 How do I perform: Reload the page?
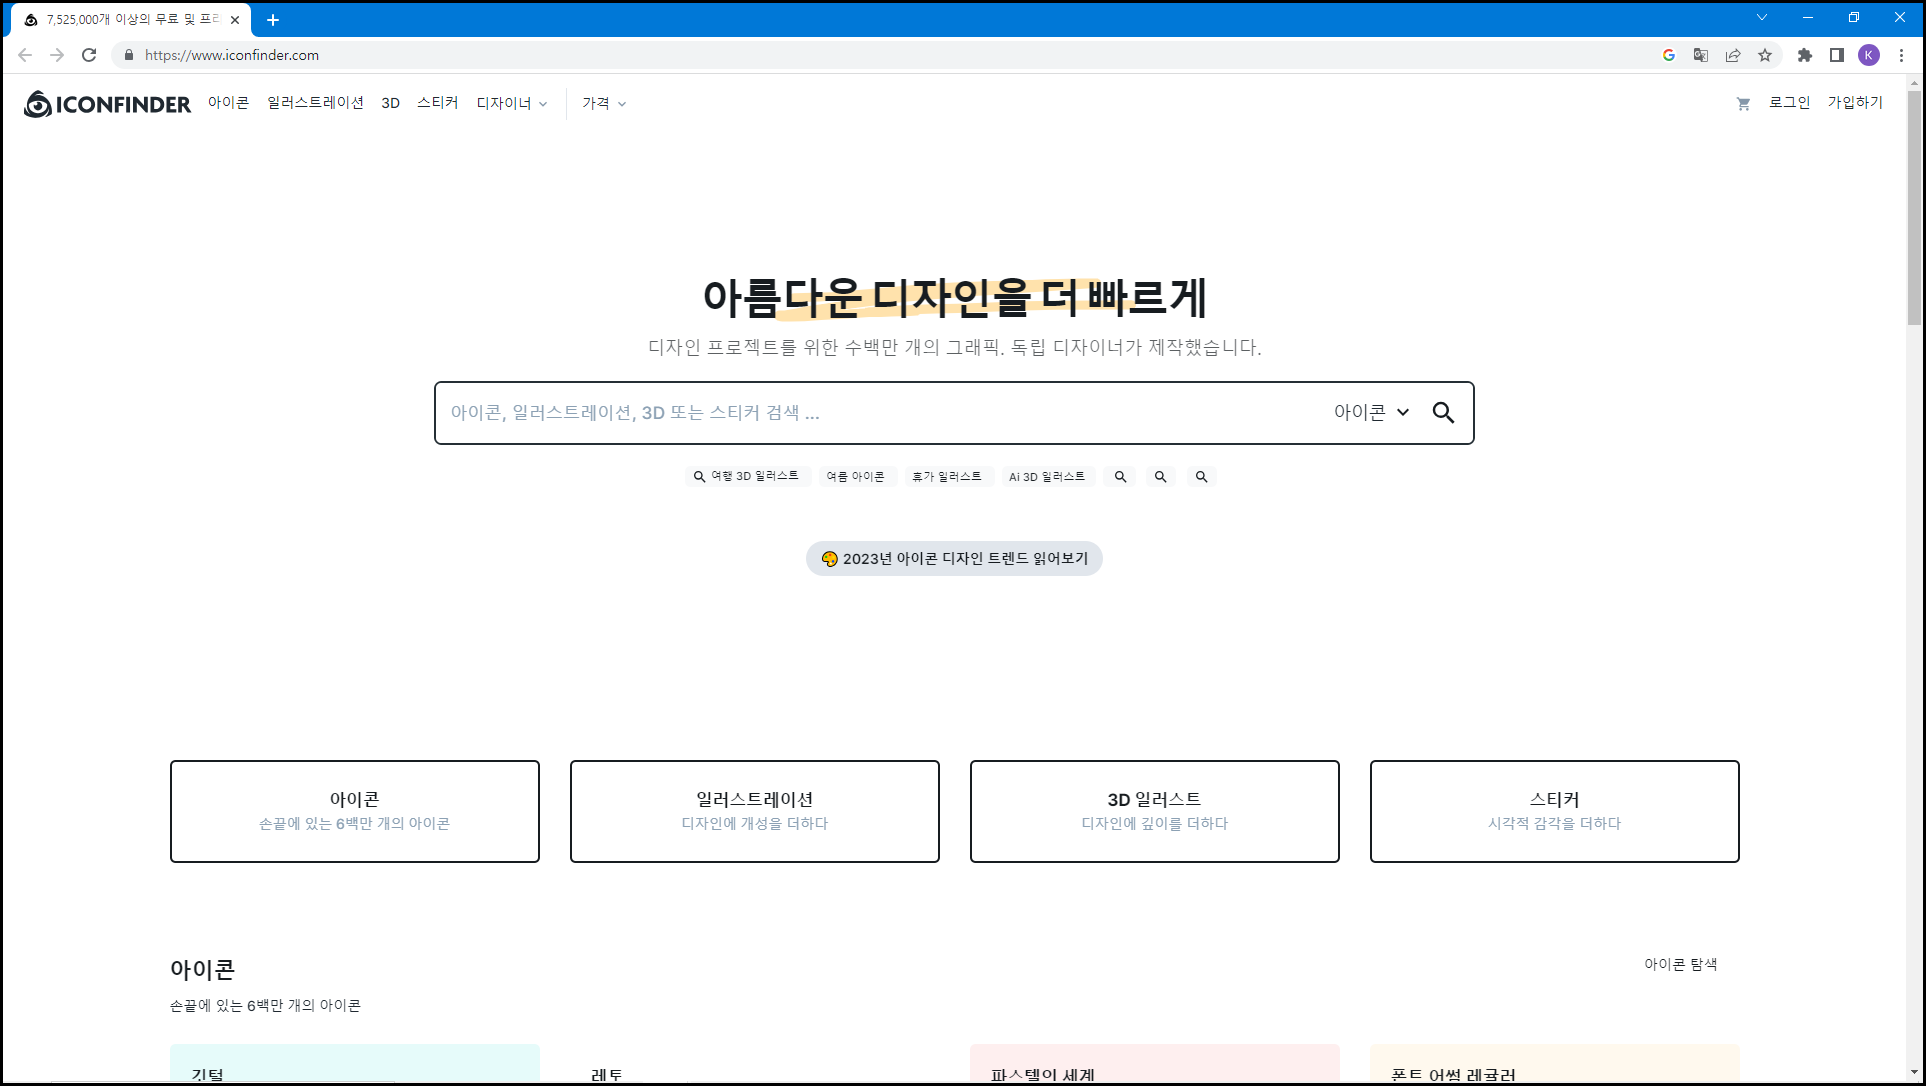click(x=89, y=55)
